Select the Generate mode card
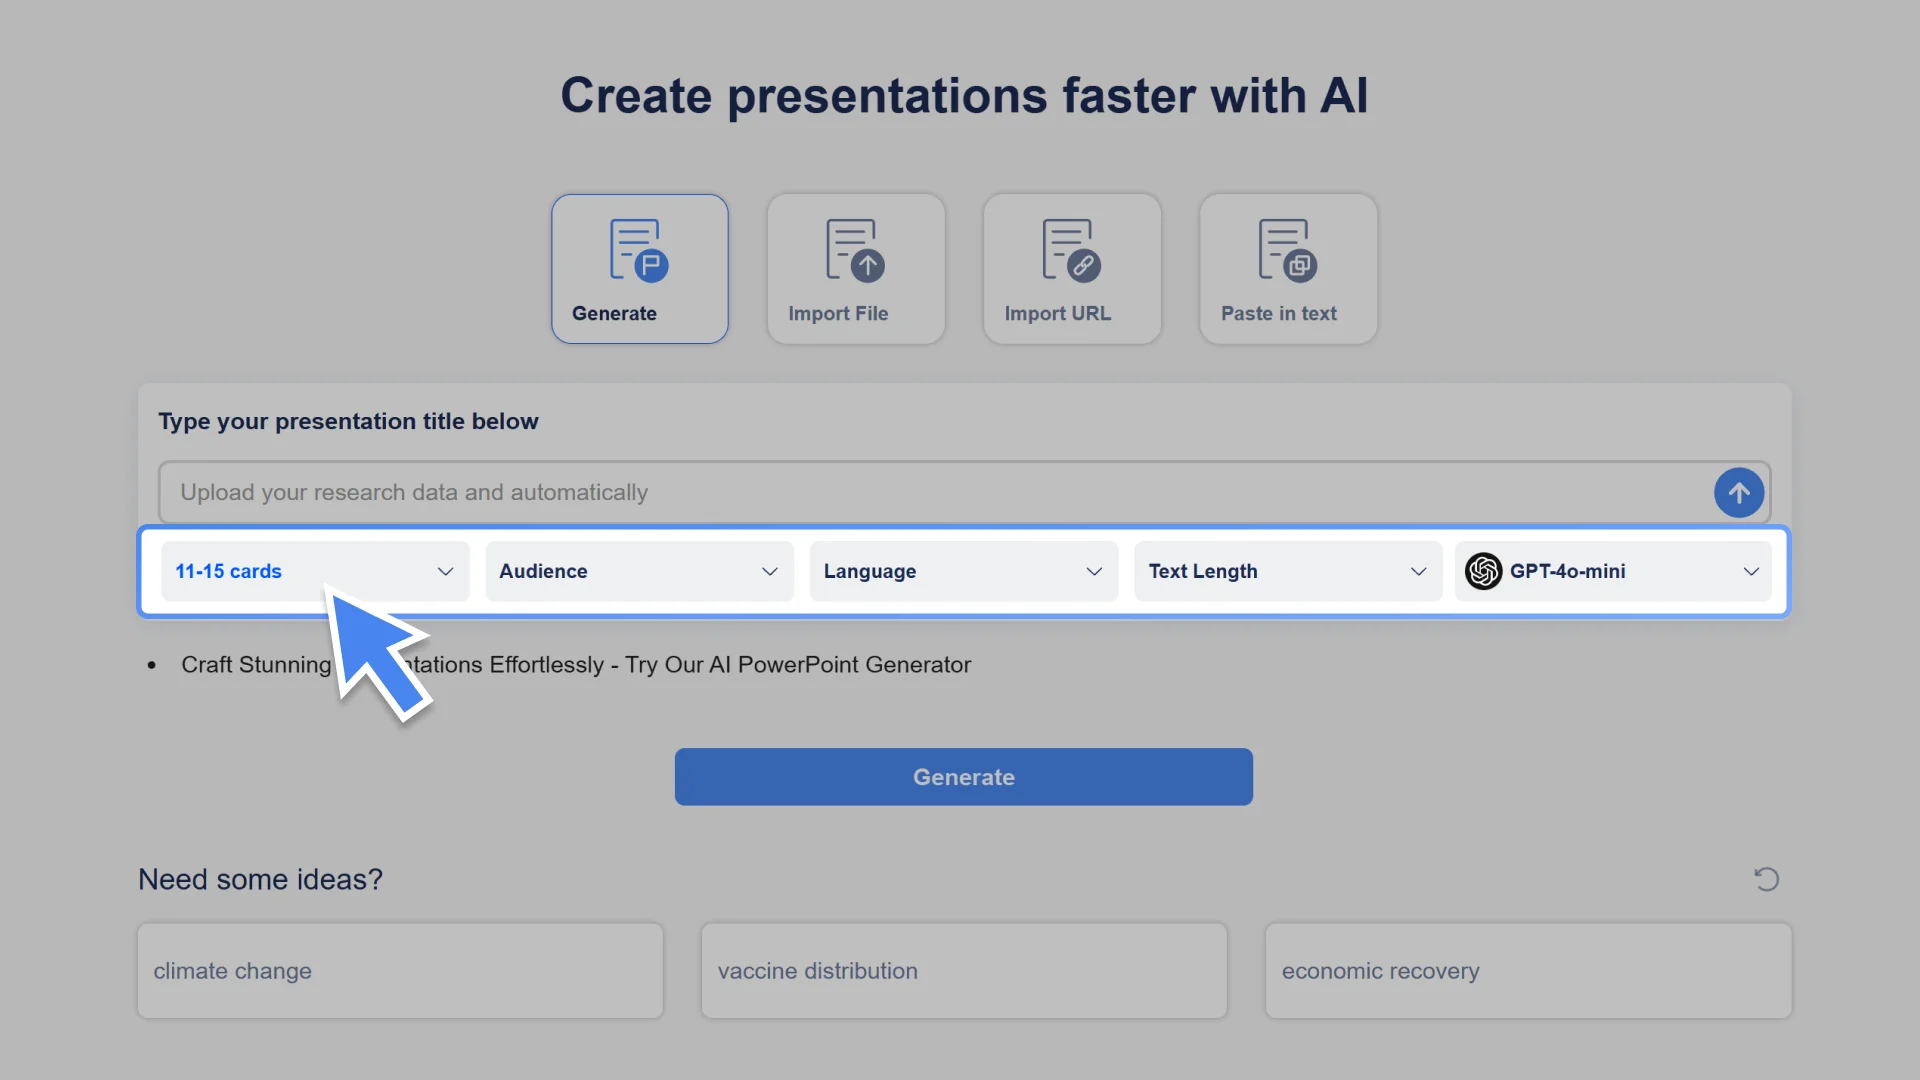The width and height of the screenshot is (1920, 1080). (640, 269)
